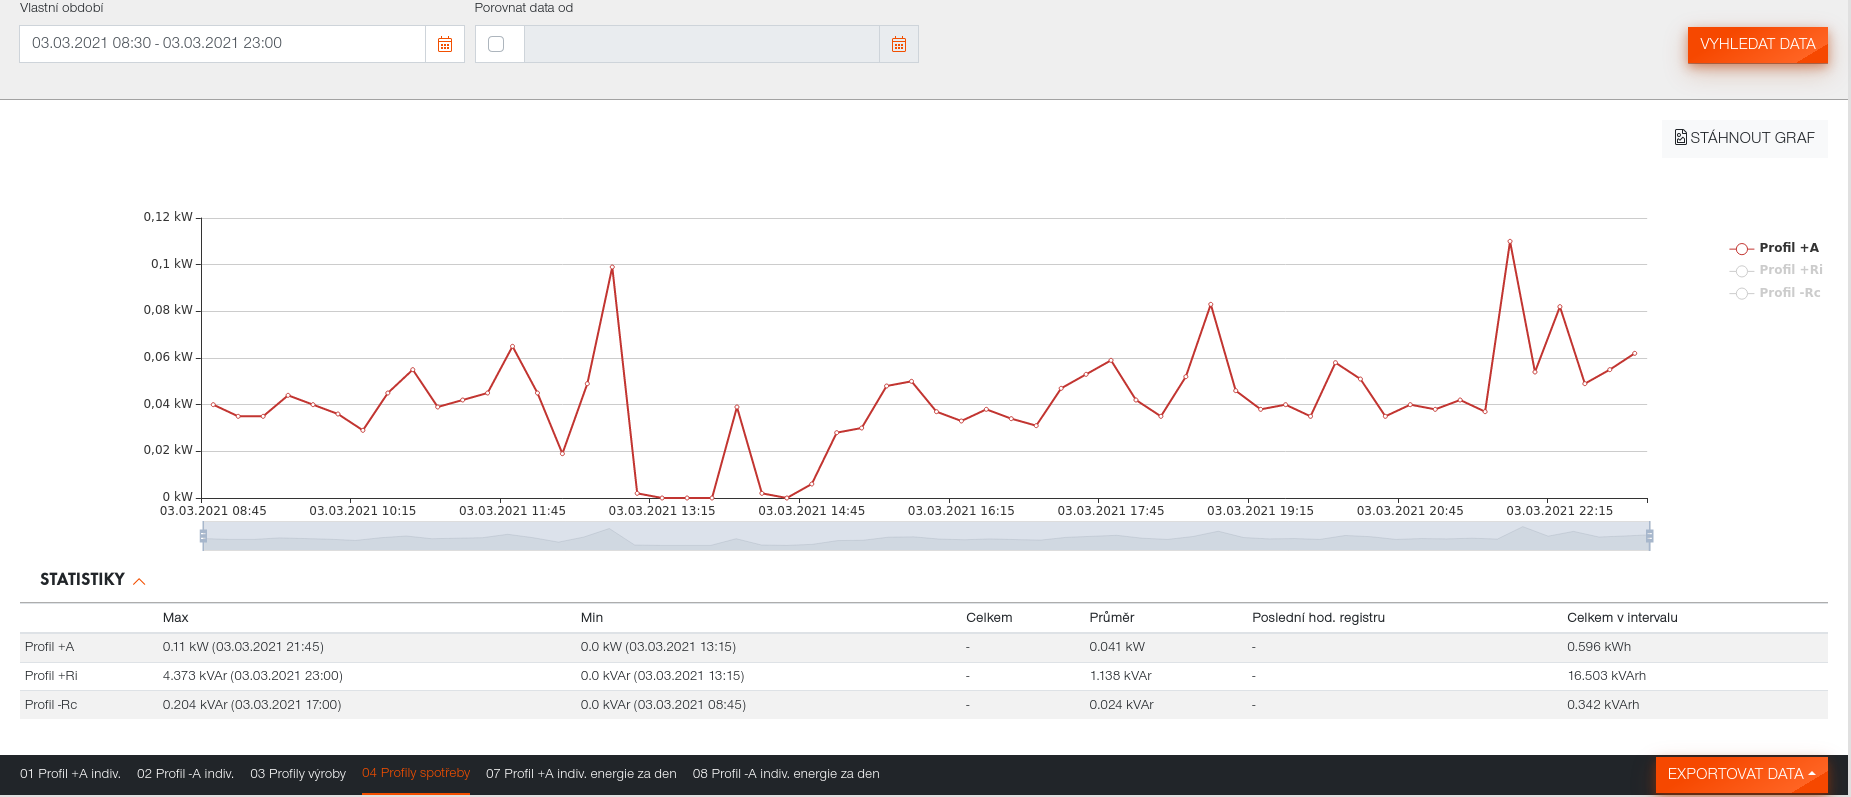Viewport: 1851px width, 797px height.
Task: Open calendar picker for custom period
Action: pos(445,44)
